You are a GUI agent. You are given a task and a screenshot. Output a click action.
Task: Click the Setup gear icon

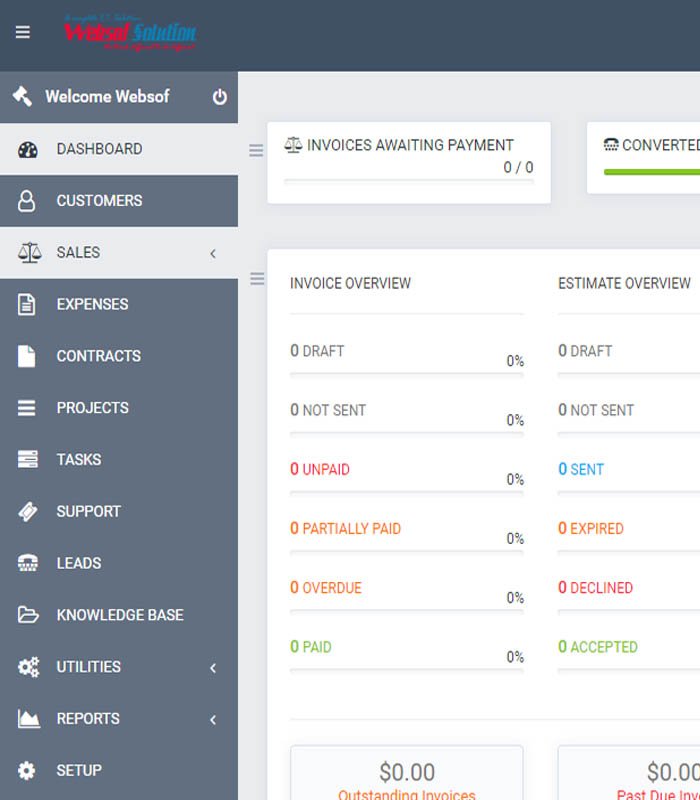pos(27,770)
